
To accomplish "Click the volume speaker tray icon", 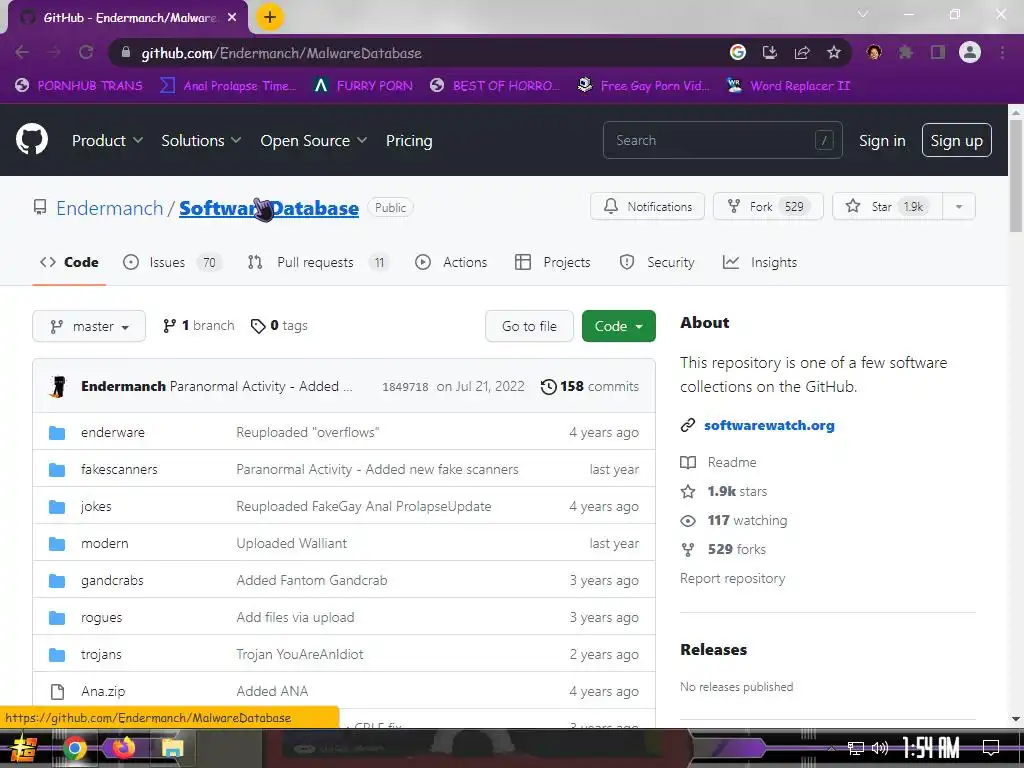I will (x=880, y=748).
